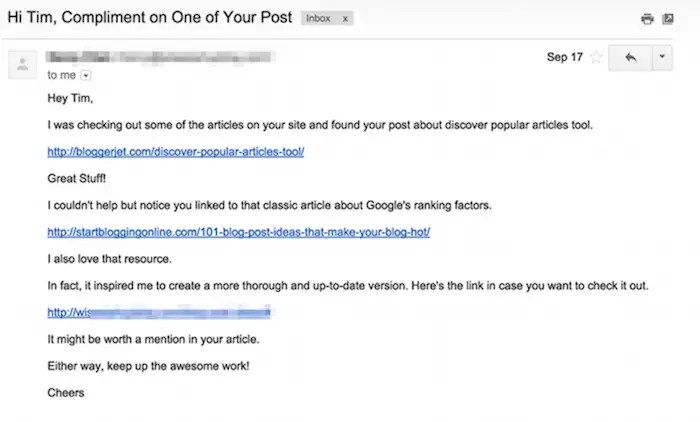
Task: Click the "Cheers" sign-off text
Action: click(x=66, y=392)
